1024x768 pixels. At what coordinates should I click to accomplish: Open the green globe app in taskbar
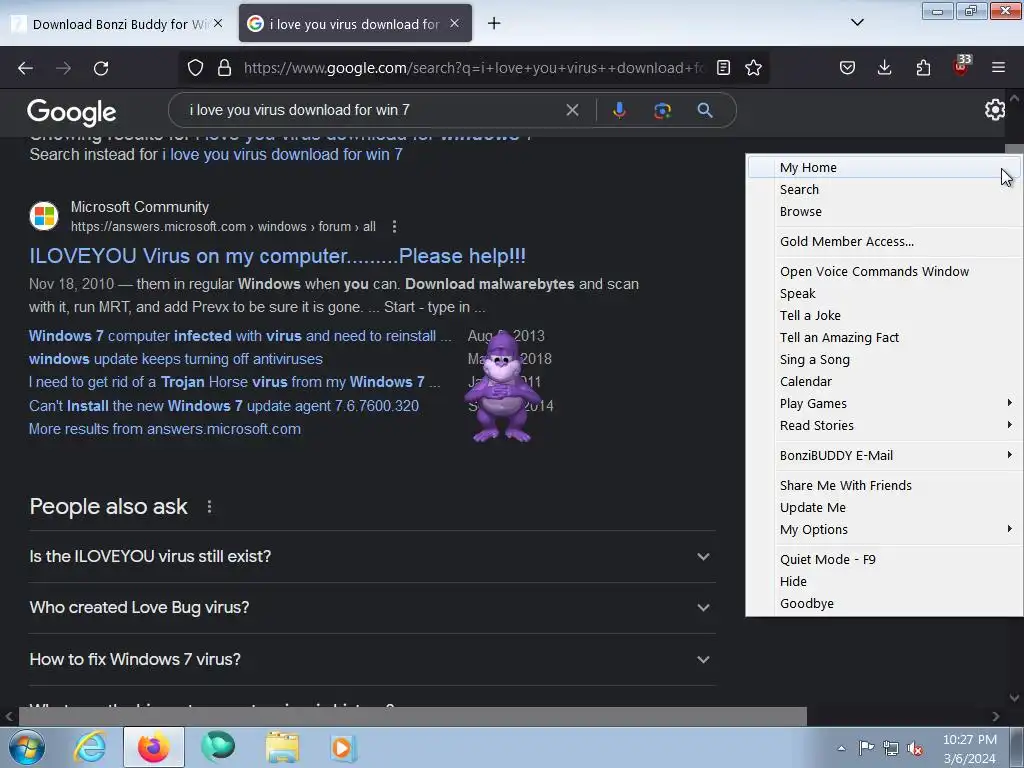tap(218, 747)
